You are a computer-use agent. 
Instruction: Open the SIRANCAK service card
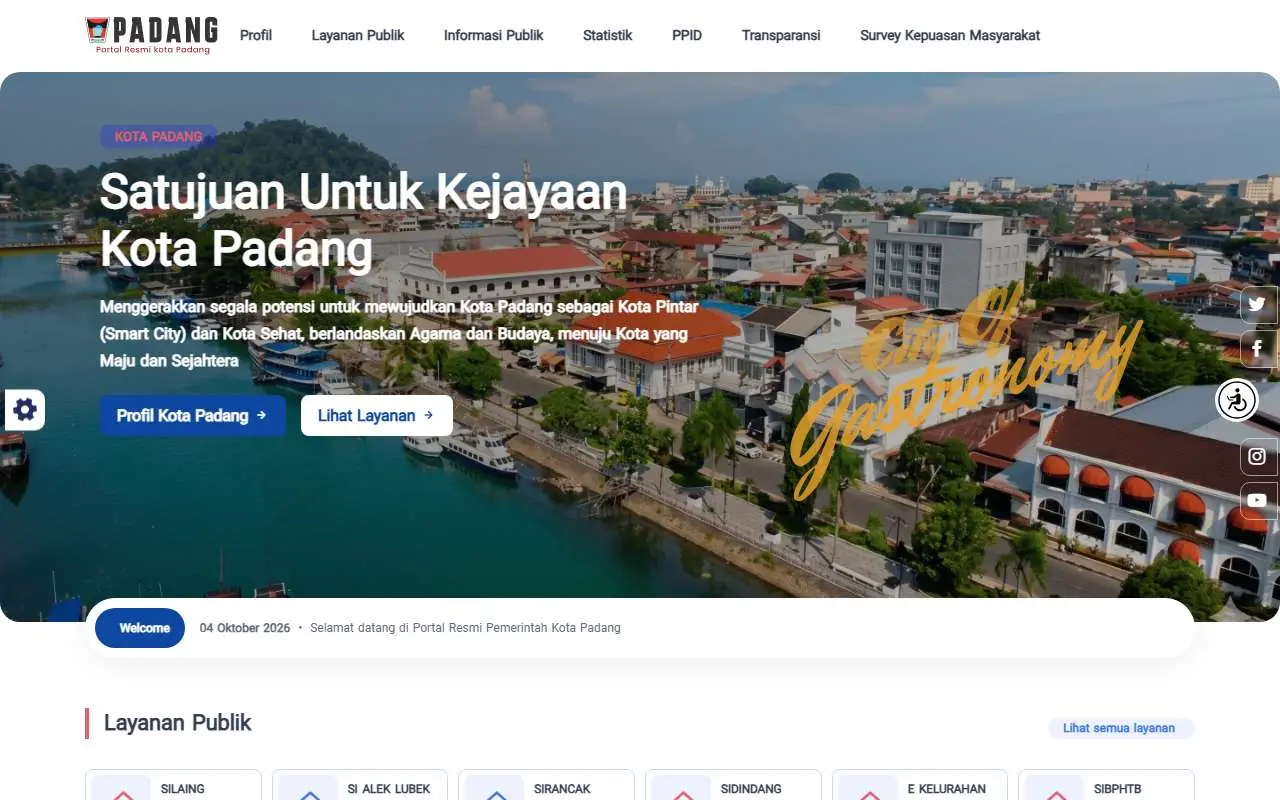546,785
